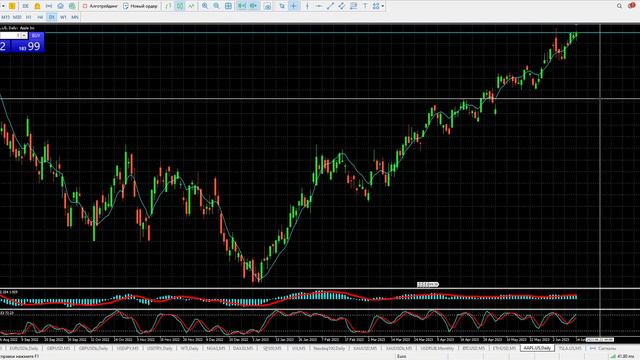Click the yellow icon at toolbar start
This screenshot has width=640, height=360.
point(12,6)
